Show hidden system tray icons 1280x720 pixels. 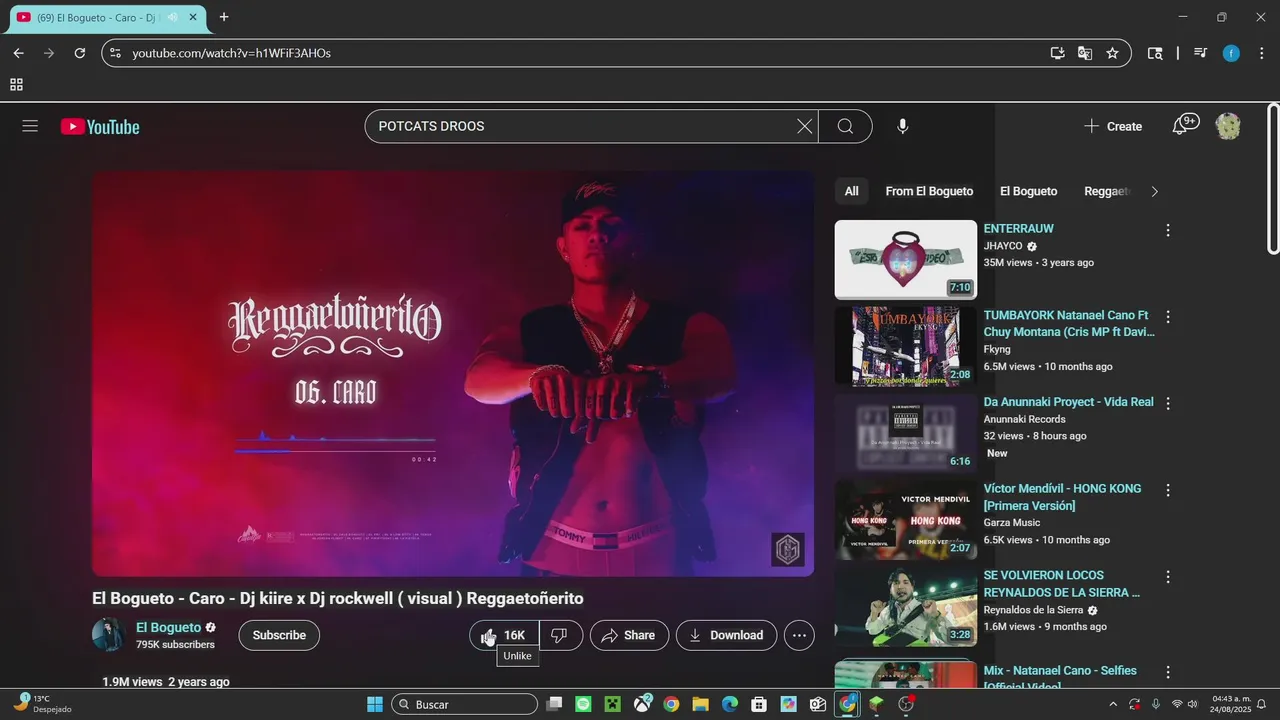[1113, 704]
